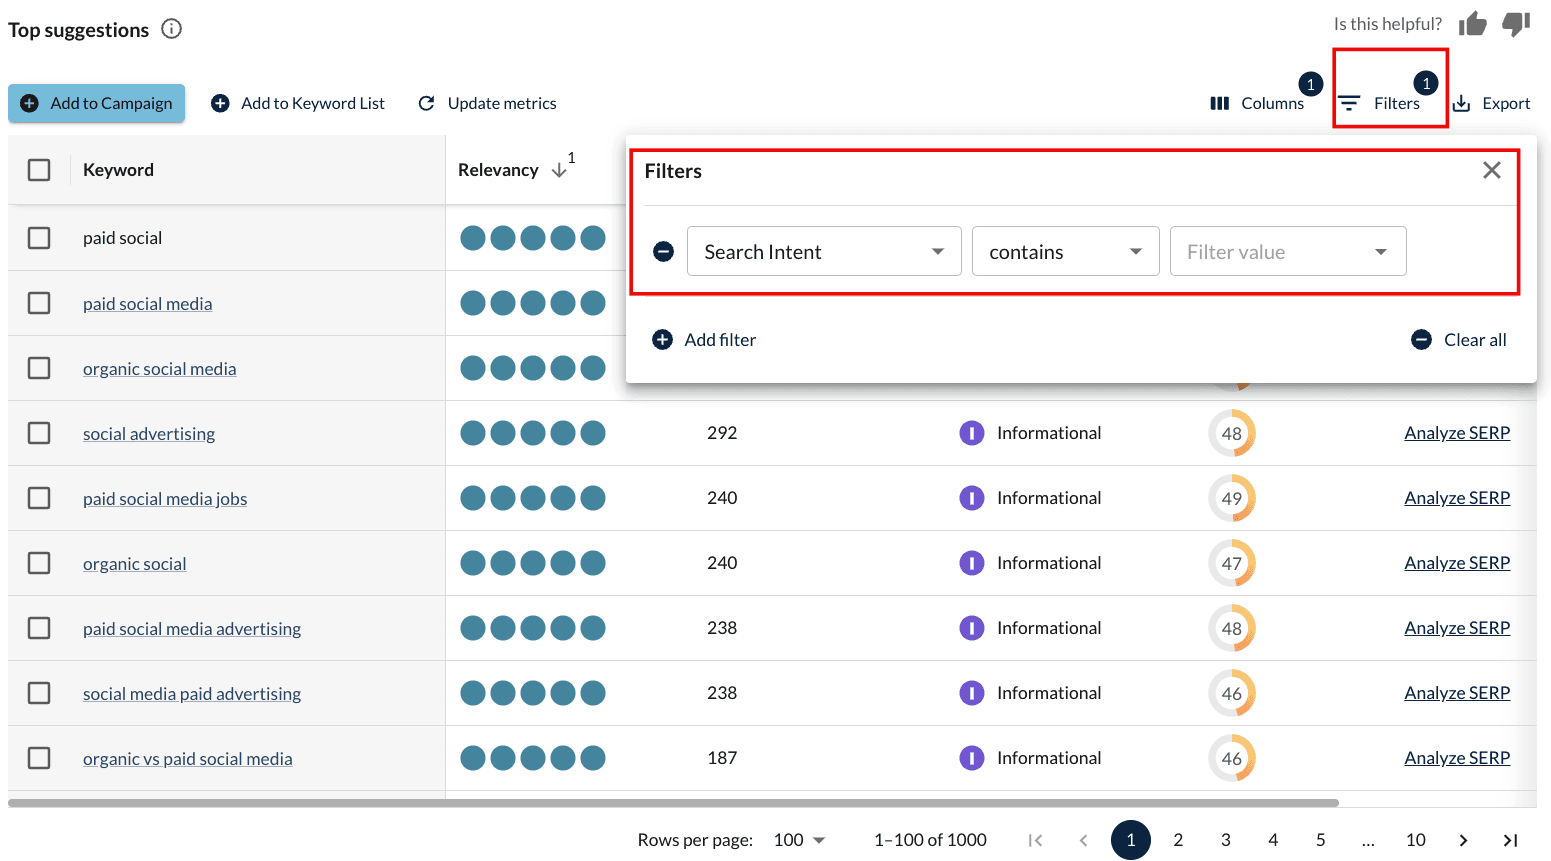Image resolution: width=1551 pixels, height=861 pixels.
Task: Go to the next results page
Action: click(x=1463, y=840)
